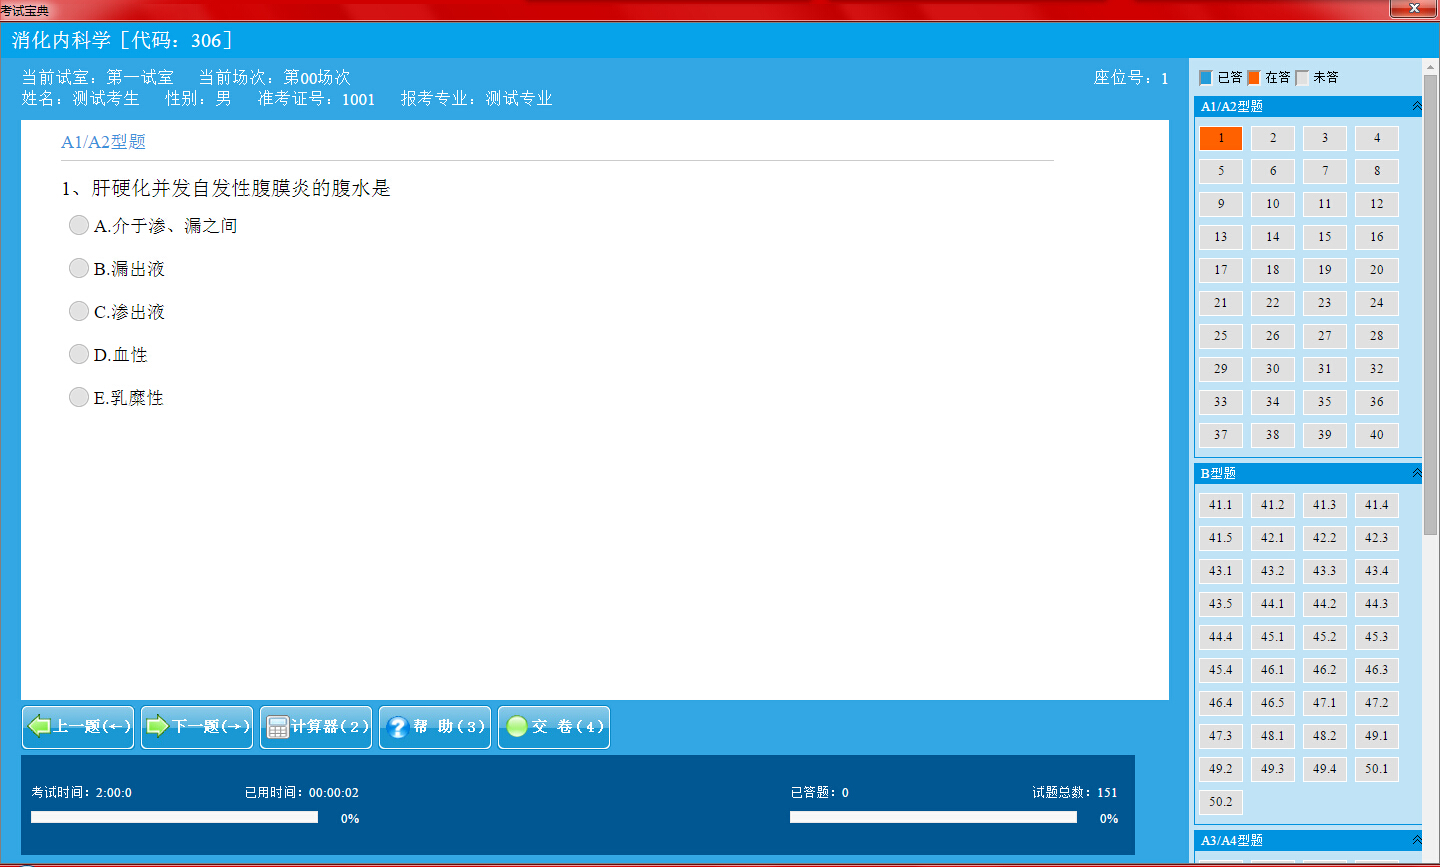Navigate to question 15
The width and height of the screenshot is (1440, 867).
click(x=1325, y=237)
